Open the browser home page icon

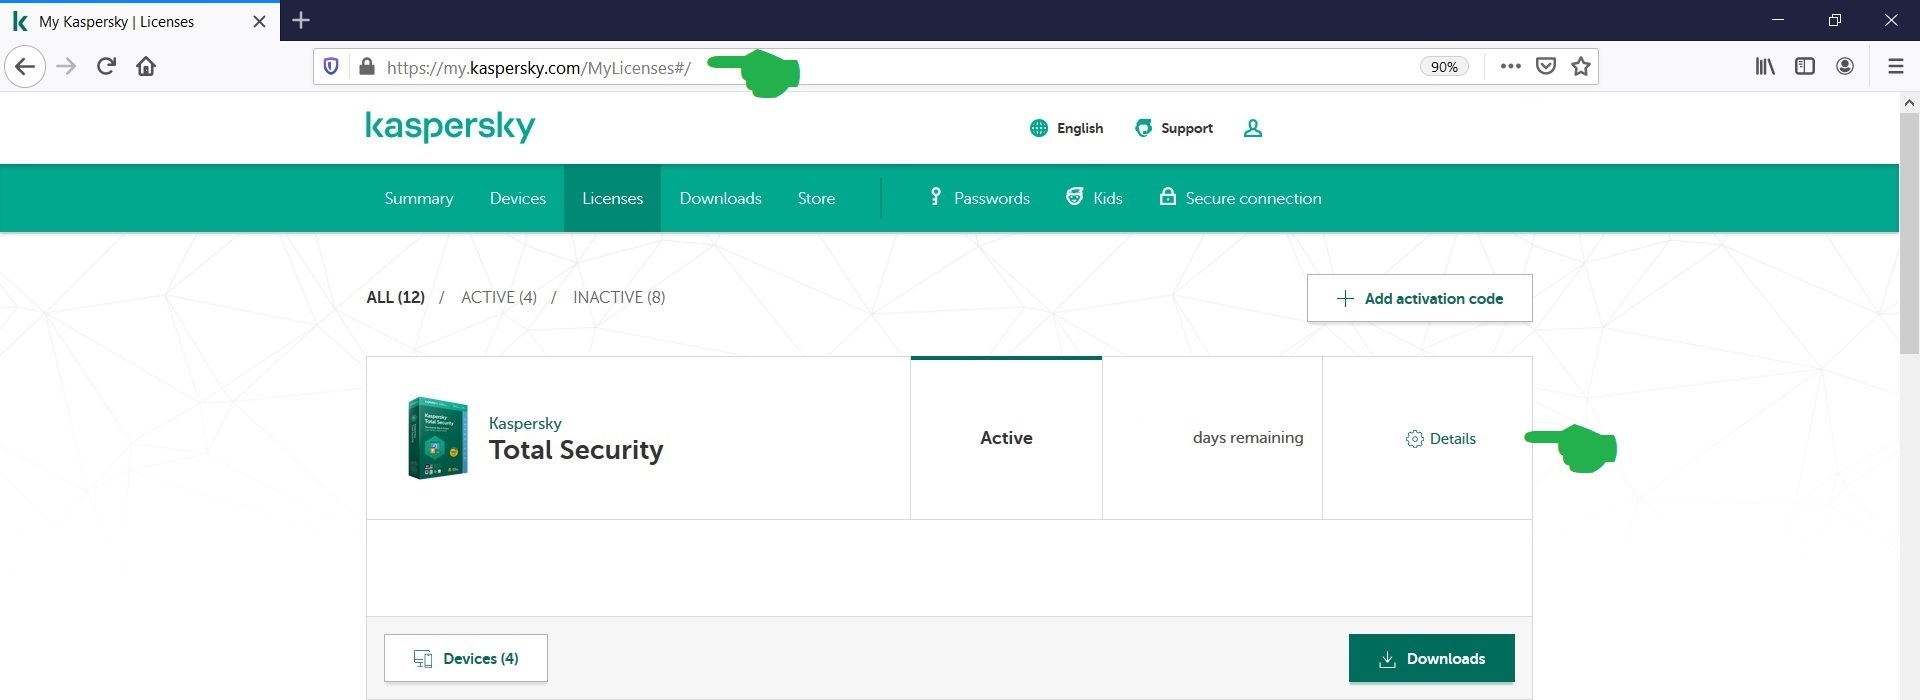click(146, 67)
